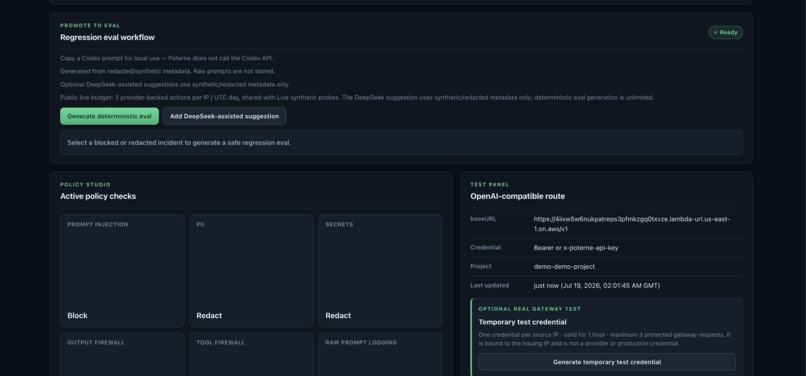This screenshot has height=376, width=806.
Task: Click the 'Temporary test credential' heading
Action: pyautogui.click(x=522, y=322)
